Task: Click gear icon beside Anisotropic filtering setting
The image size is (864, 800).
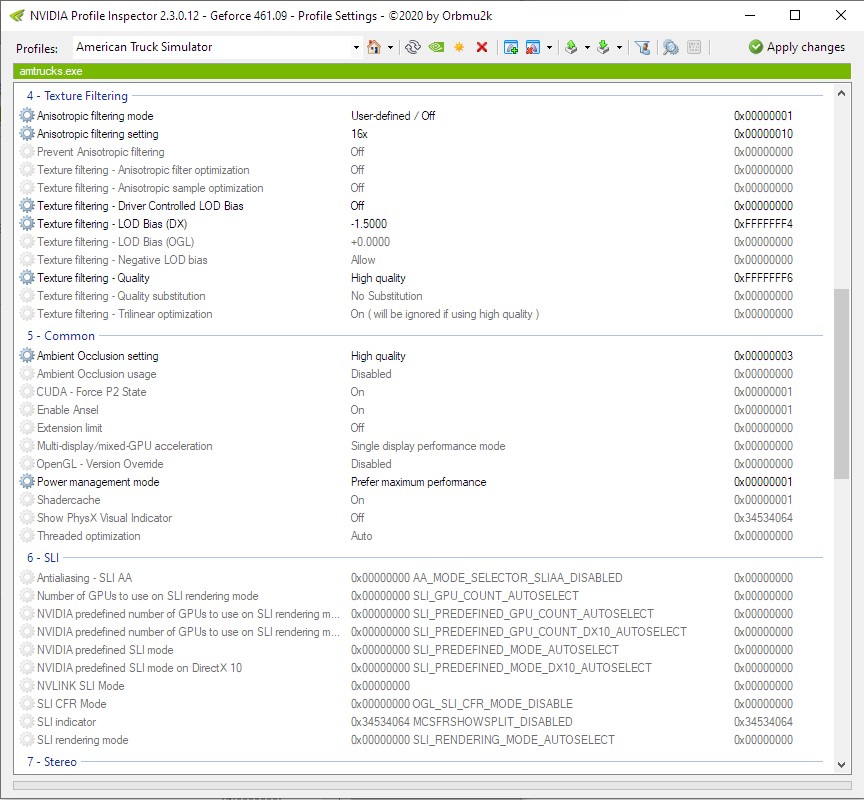Action: (x=27, y=134)
